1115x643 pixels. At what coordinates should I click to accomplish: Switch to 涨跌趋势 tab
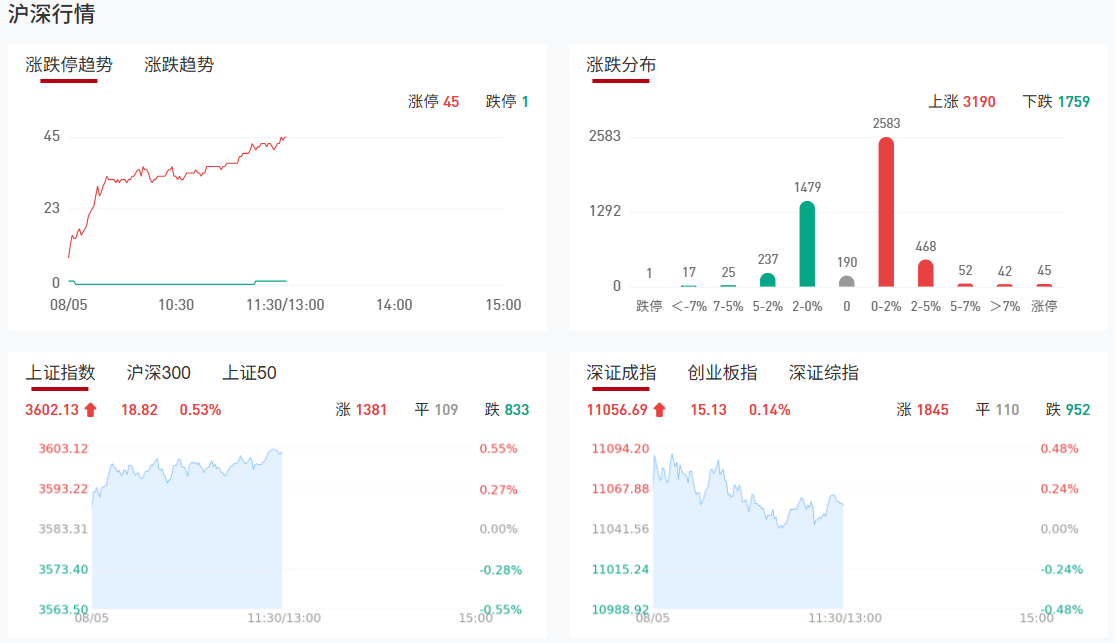click(179, 65)
